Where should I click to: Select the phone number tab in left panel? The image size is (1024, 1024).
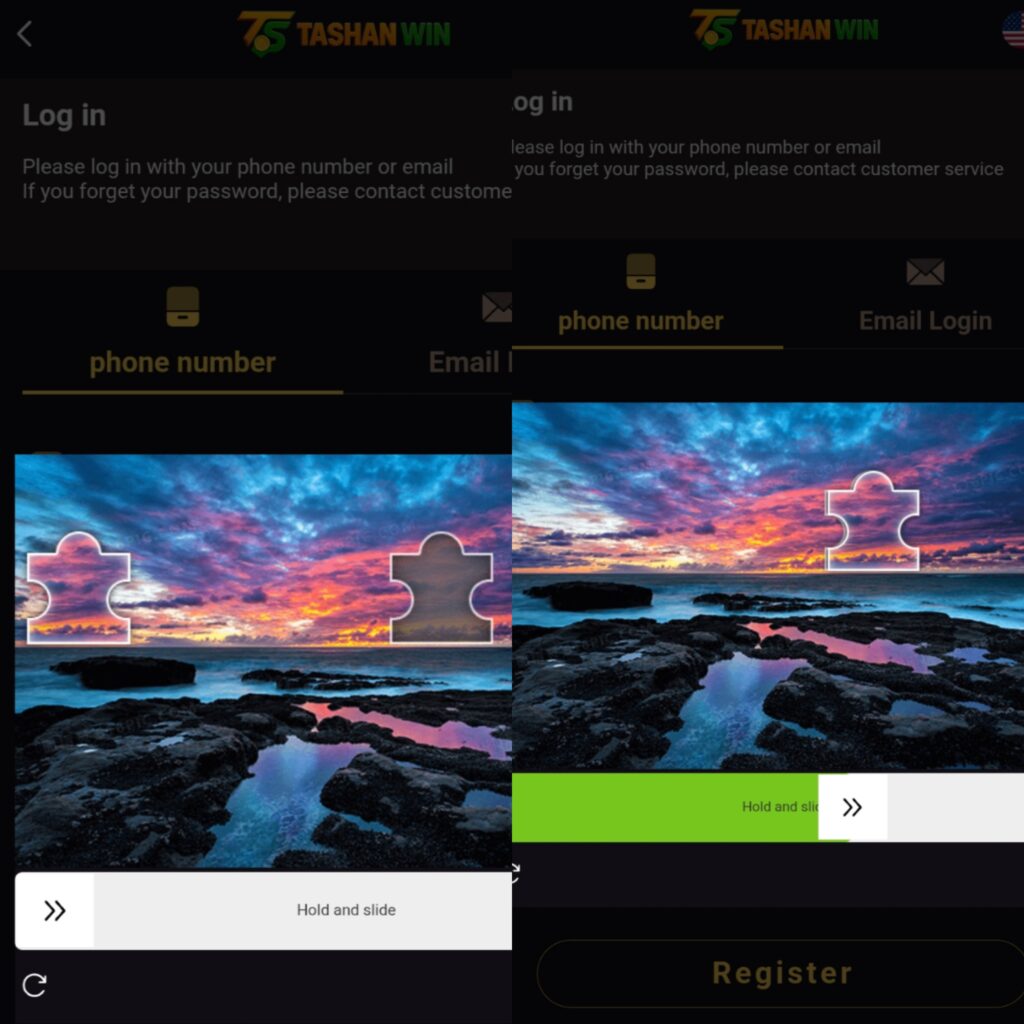[x=182, y=362]
